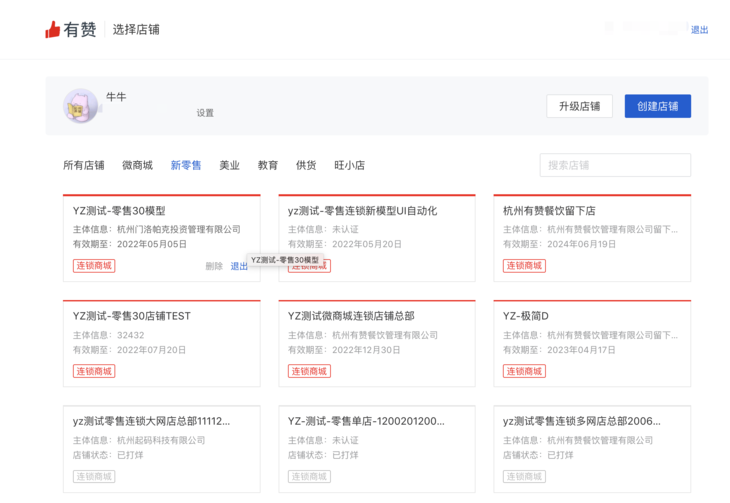Open the YZ-极简D store card
The height and width of the screenshot is (503, 730).
point(591,342)
